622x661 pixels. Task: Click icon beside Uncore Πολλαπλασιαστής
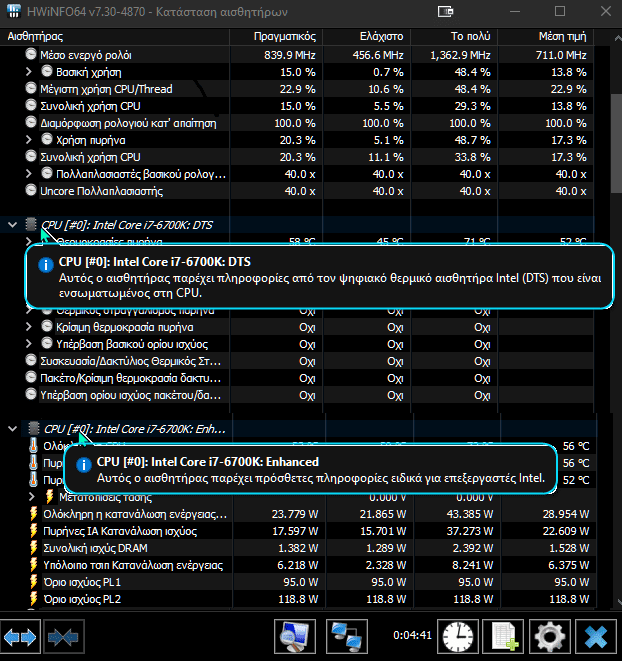pyautogui.click(x=31, y=190)
